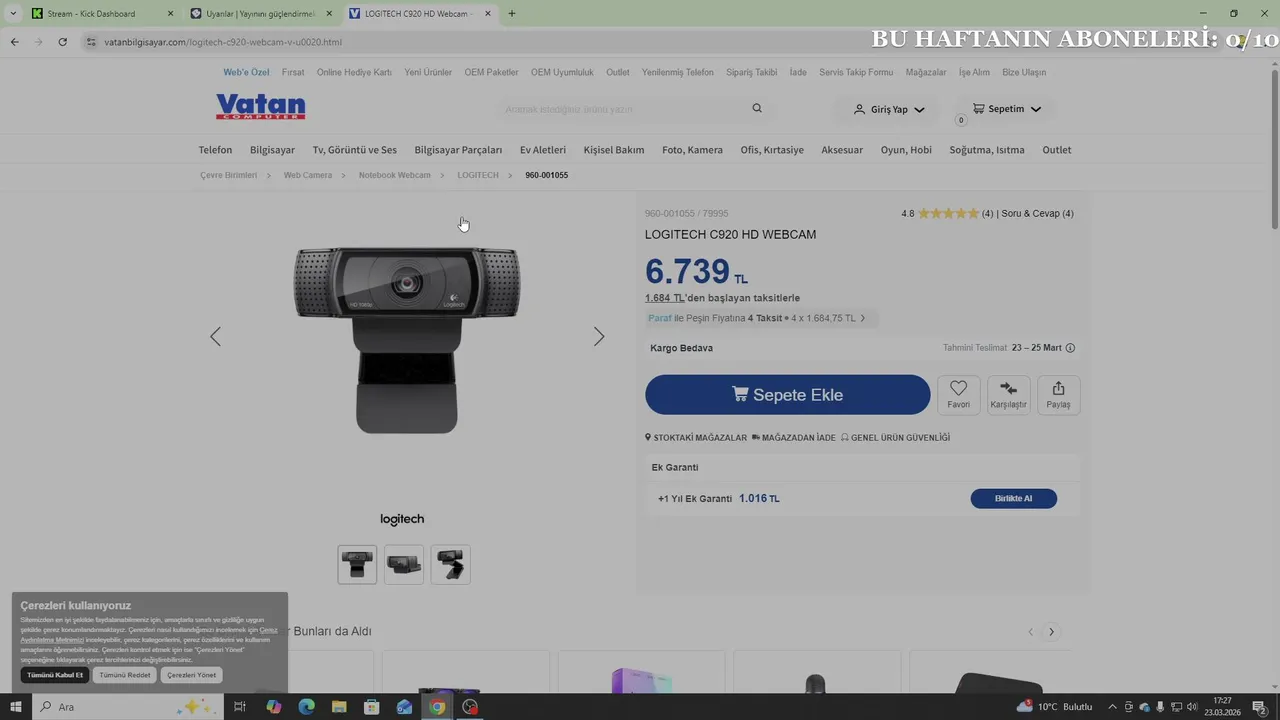This screenshot has width=1280, height=720.
Task: Select the first webcam thumbnail
Action: click(357, 565)
